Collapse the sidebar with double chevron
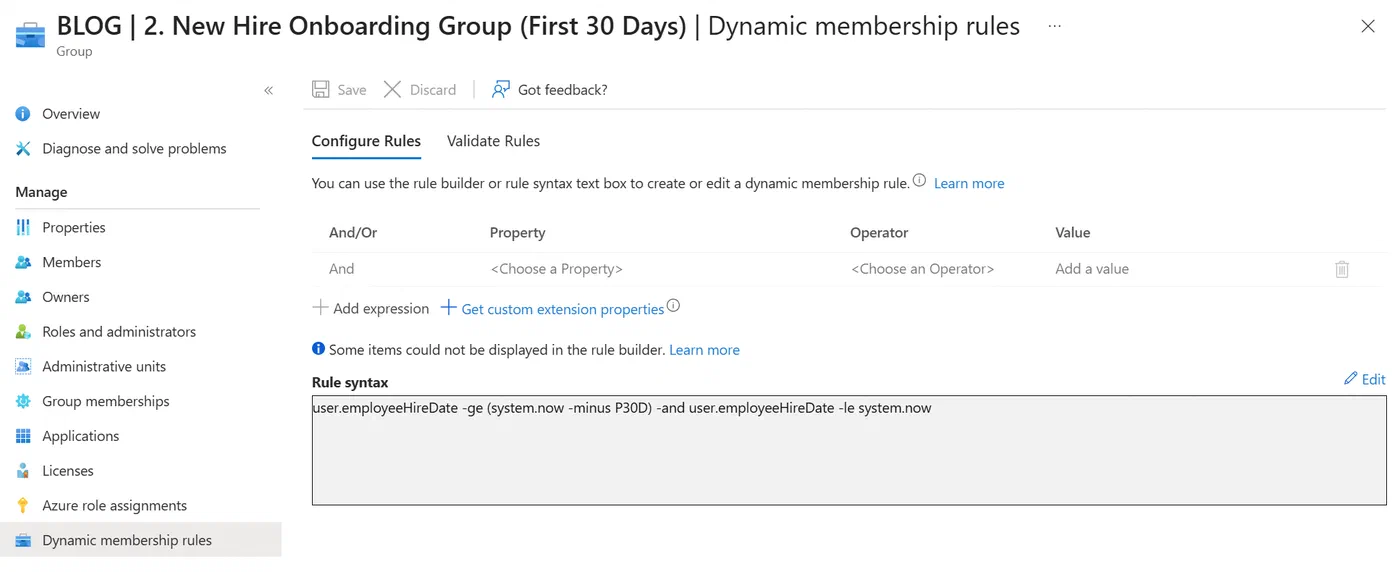This screenshot has height=572, width=1400. click(x=268, y=90)
